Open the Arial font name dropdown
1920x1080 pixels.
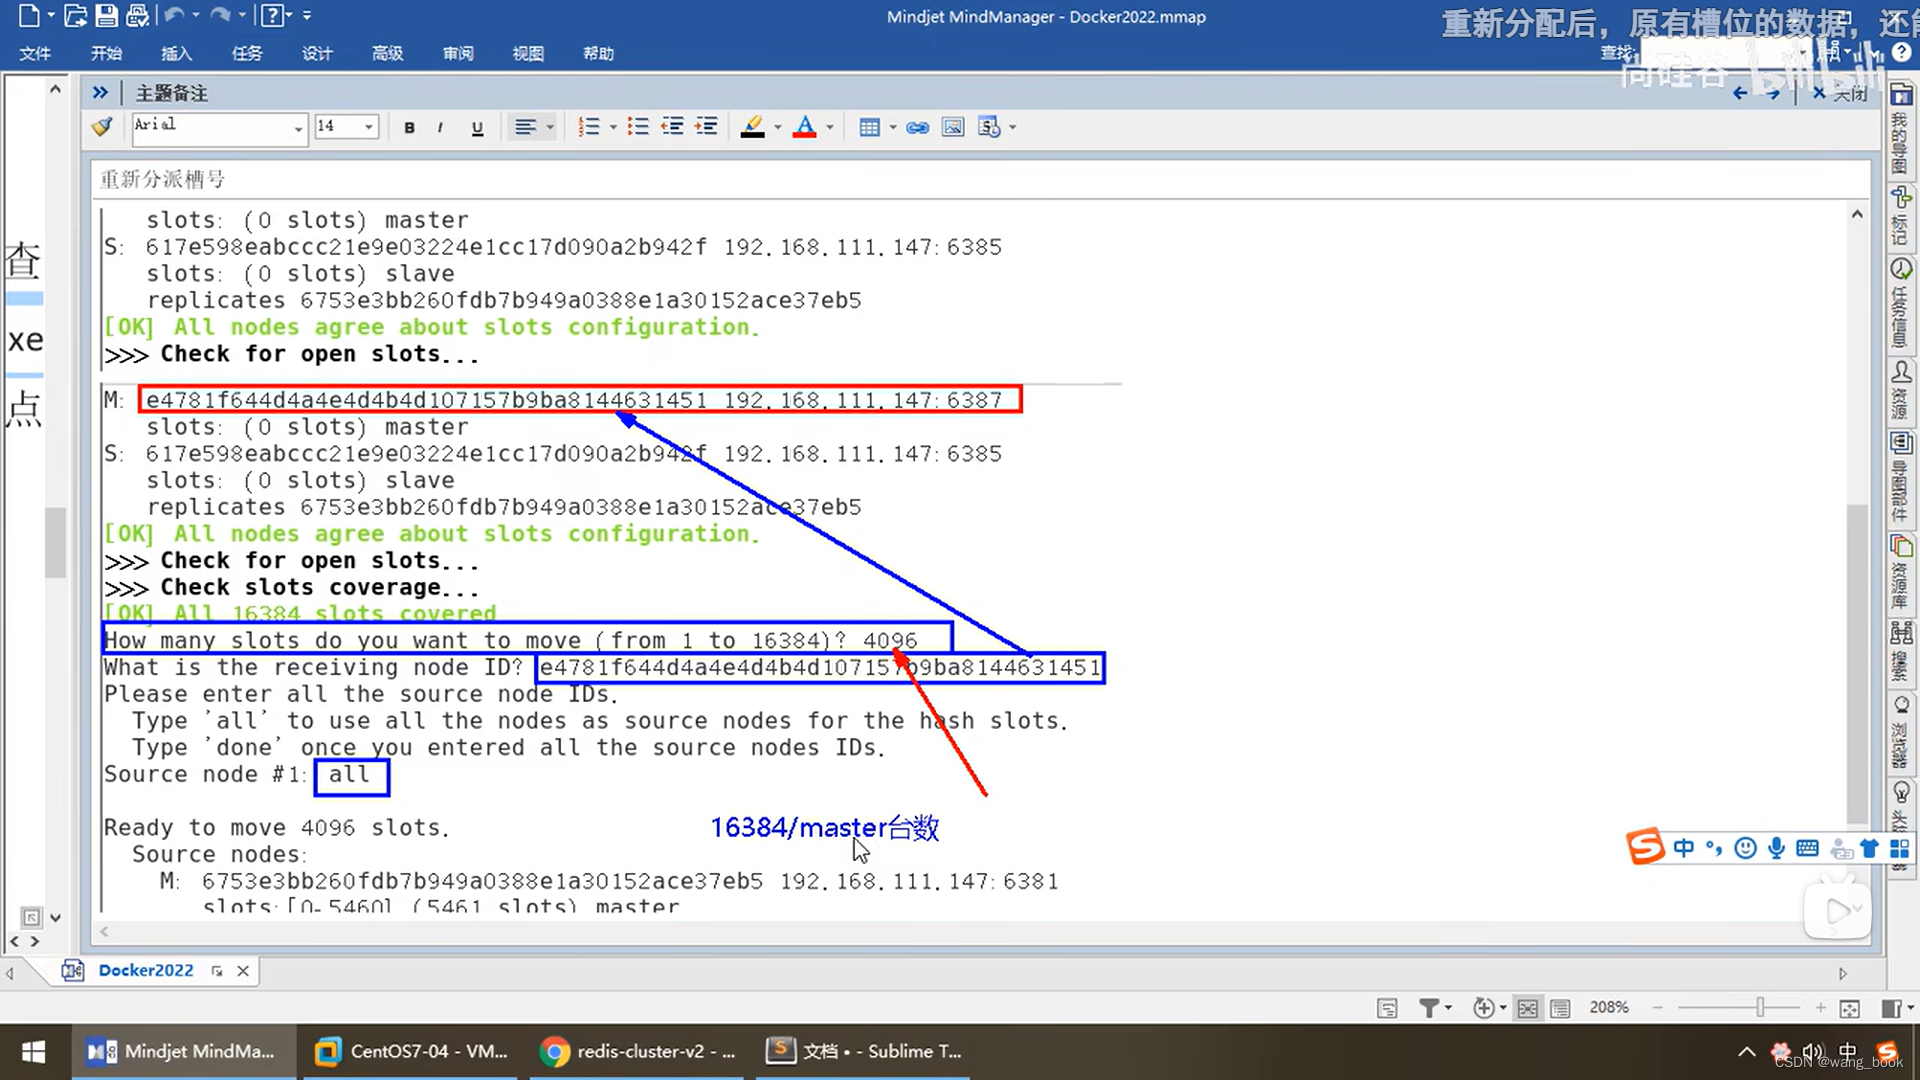[x=298, y=128]
